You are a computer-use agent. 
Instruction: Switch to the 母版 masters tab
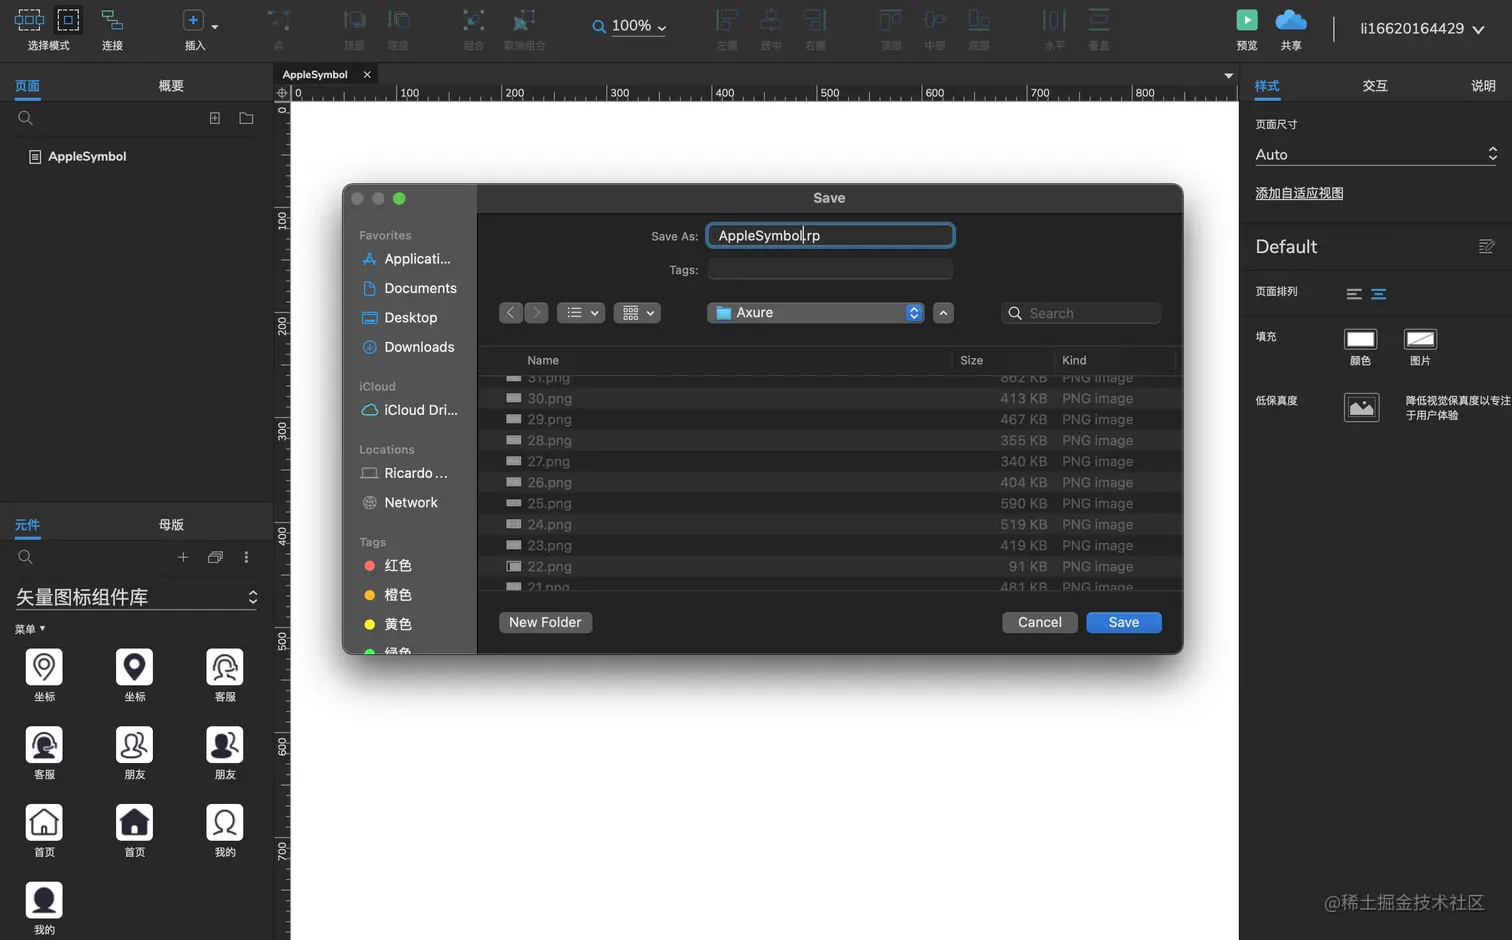(x=171, y=525)
